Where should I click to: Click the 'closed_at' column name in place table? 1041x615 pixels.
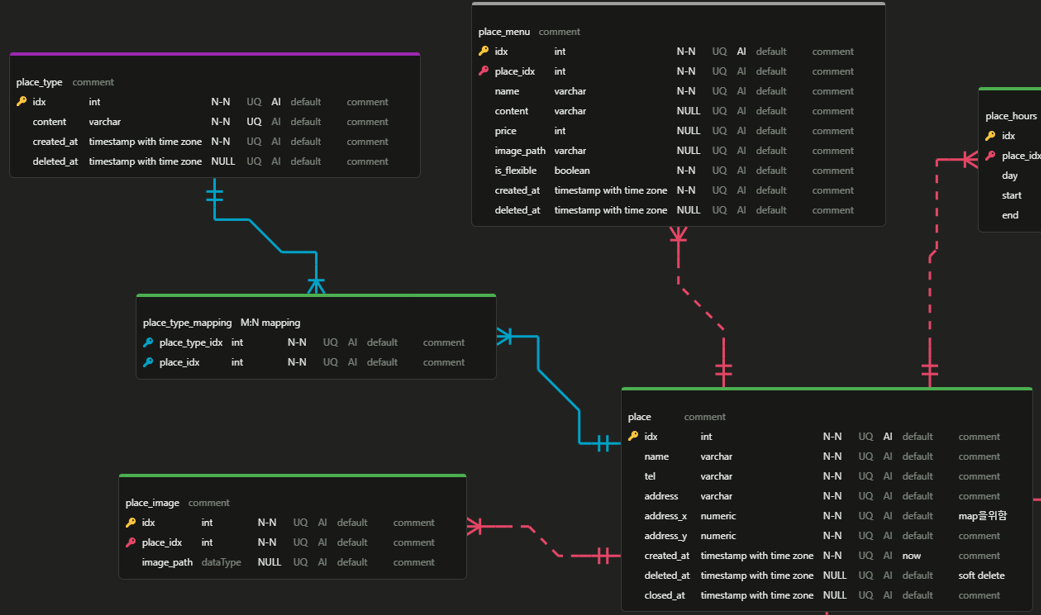[665, 596]
